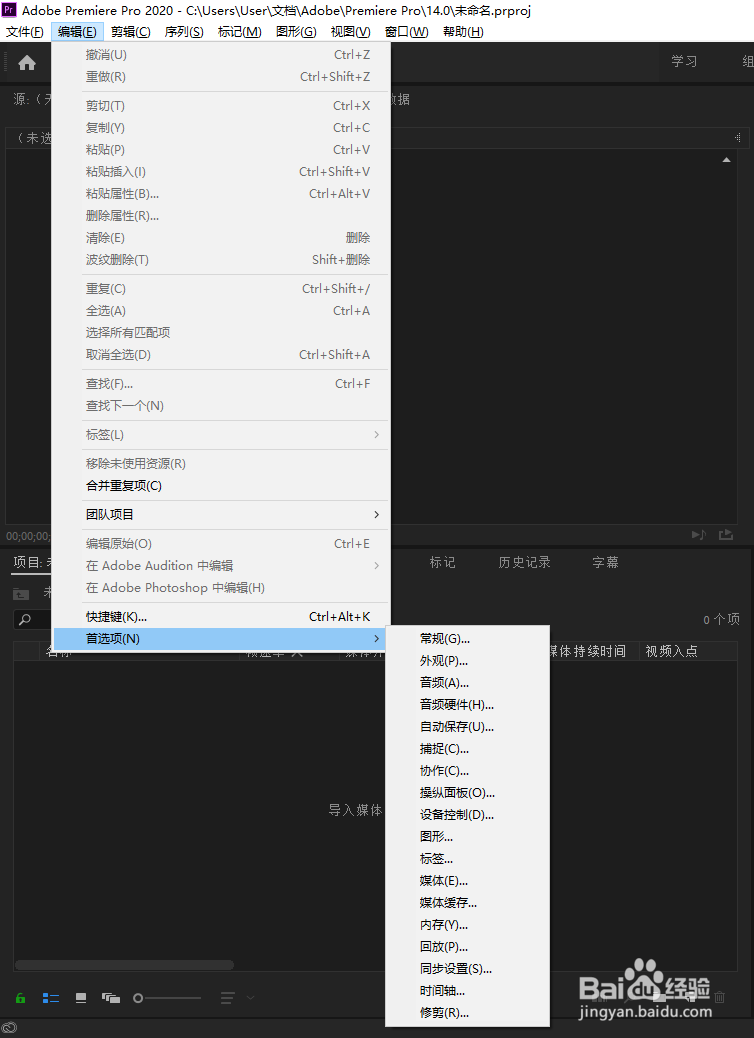Open the 窗口(W) menu
Viewport: 754px width, 1038px height.
pos(406,32)
